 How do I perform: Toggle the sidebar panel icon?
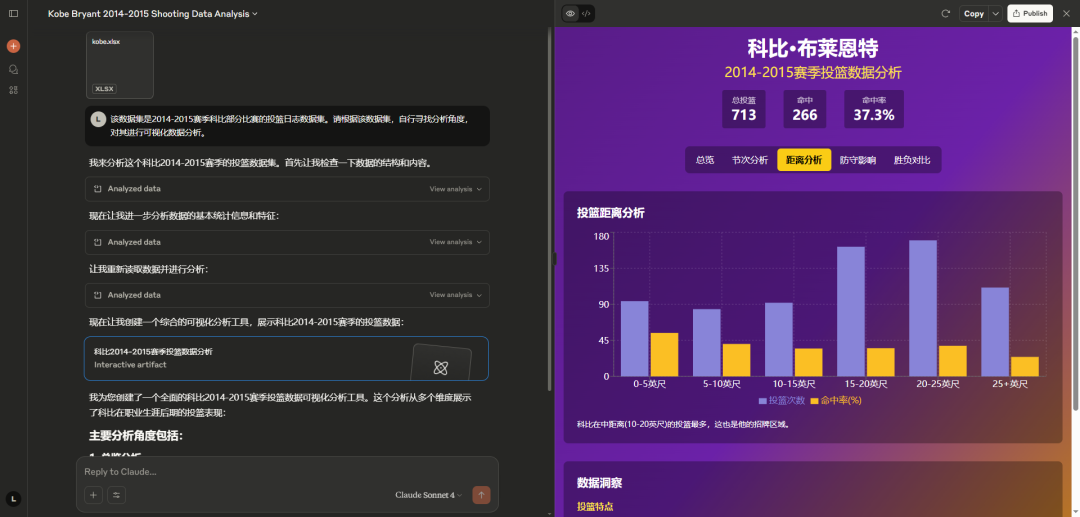(13, 13)
